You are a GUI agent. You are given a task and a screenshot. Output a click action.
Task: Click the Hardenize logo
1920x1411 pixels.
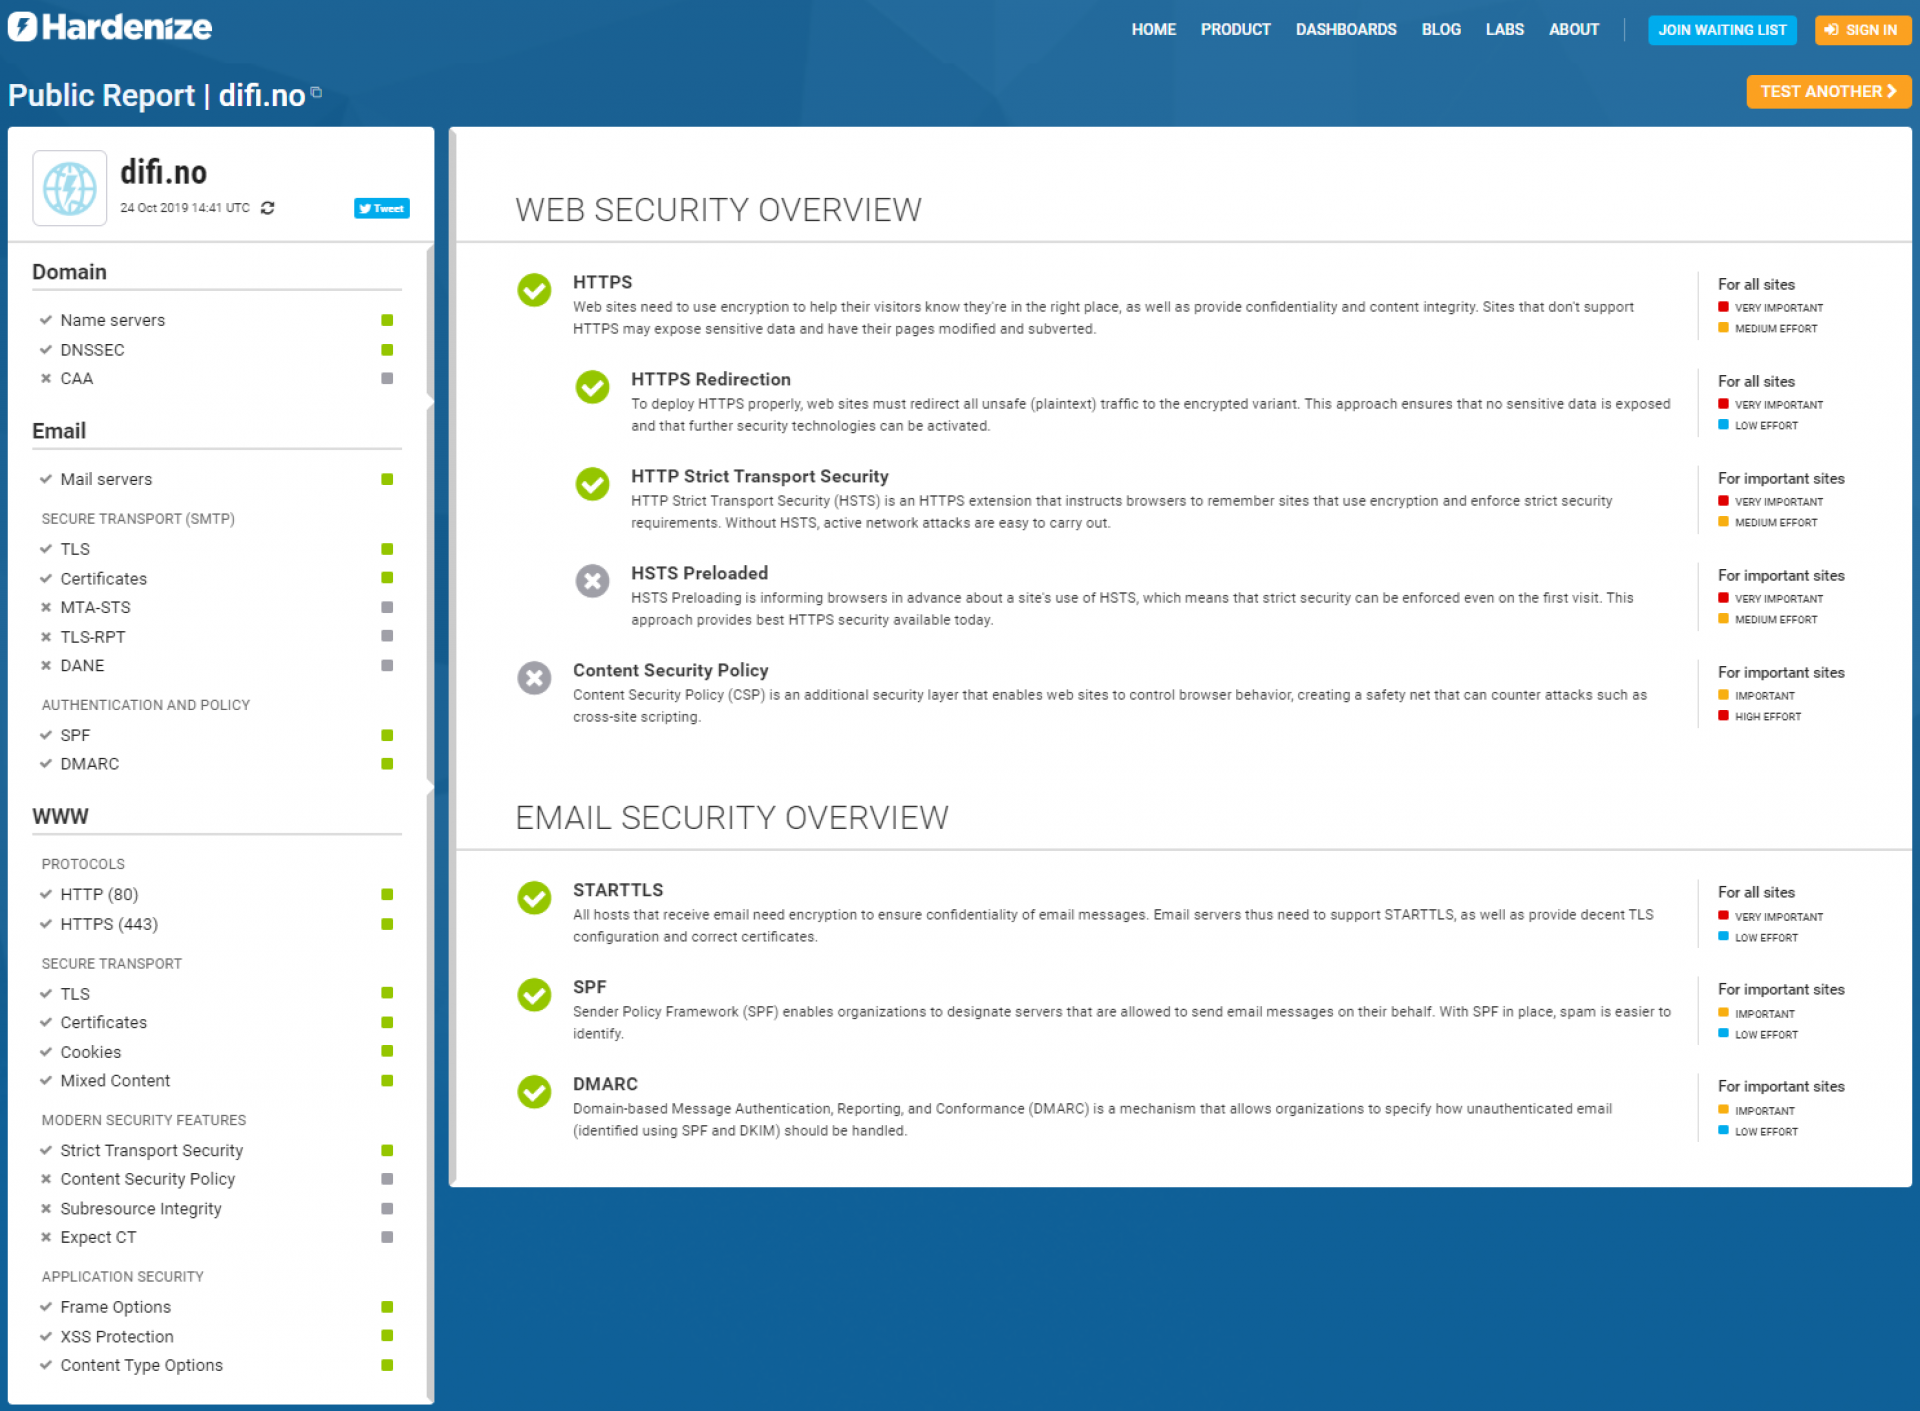(x=110, y=27)
